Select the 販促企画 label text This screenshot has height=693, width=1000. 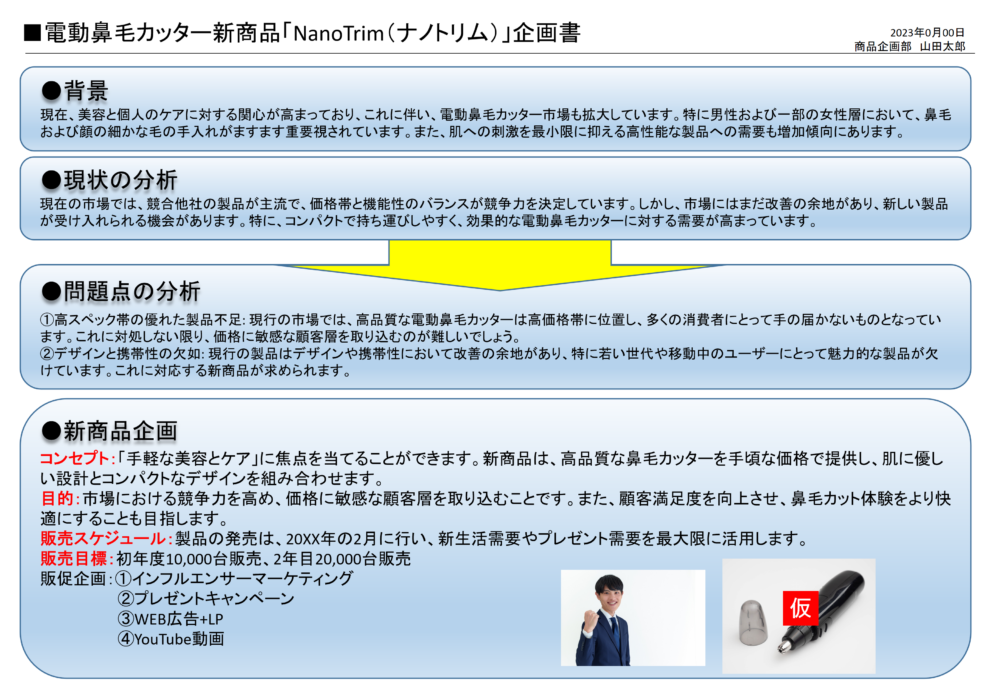[75, 579]
